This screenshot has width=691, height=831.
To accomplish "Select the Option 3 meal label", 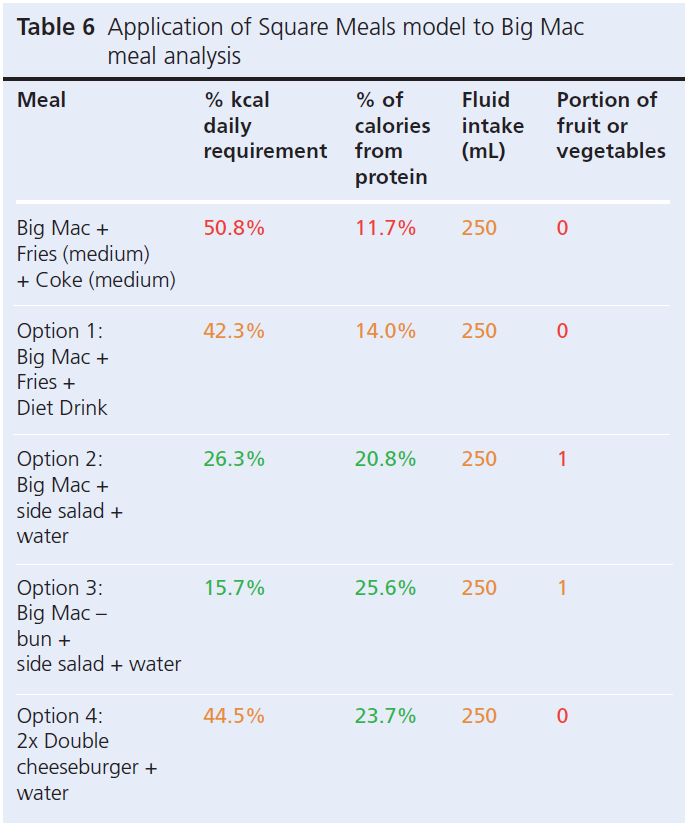I will (98, 626).
